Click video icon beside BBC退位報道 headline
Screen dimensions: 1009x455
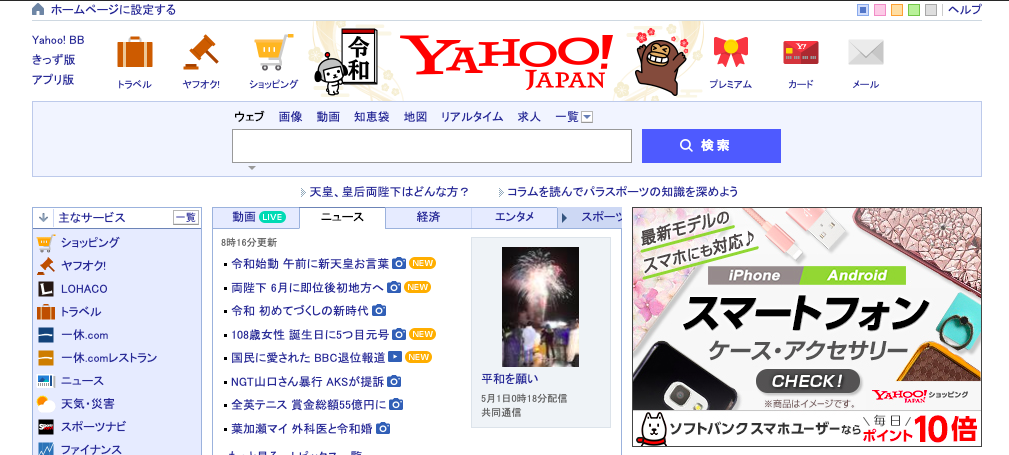(x=395, y=357)
